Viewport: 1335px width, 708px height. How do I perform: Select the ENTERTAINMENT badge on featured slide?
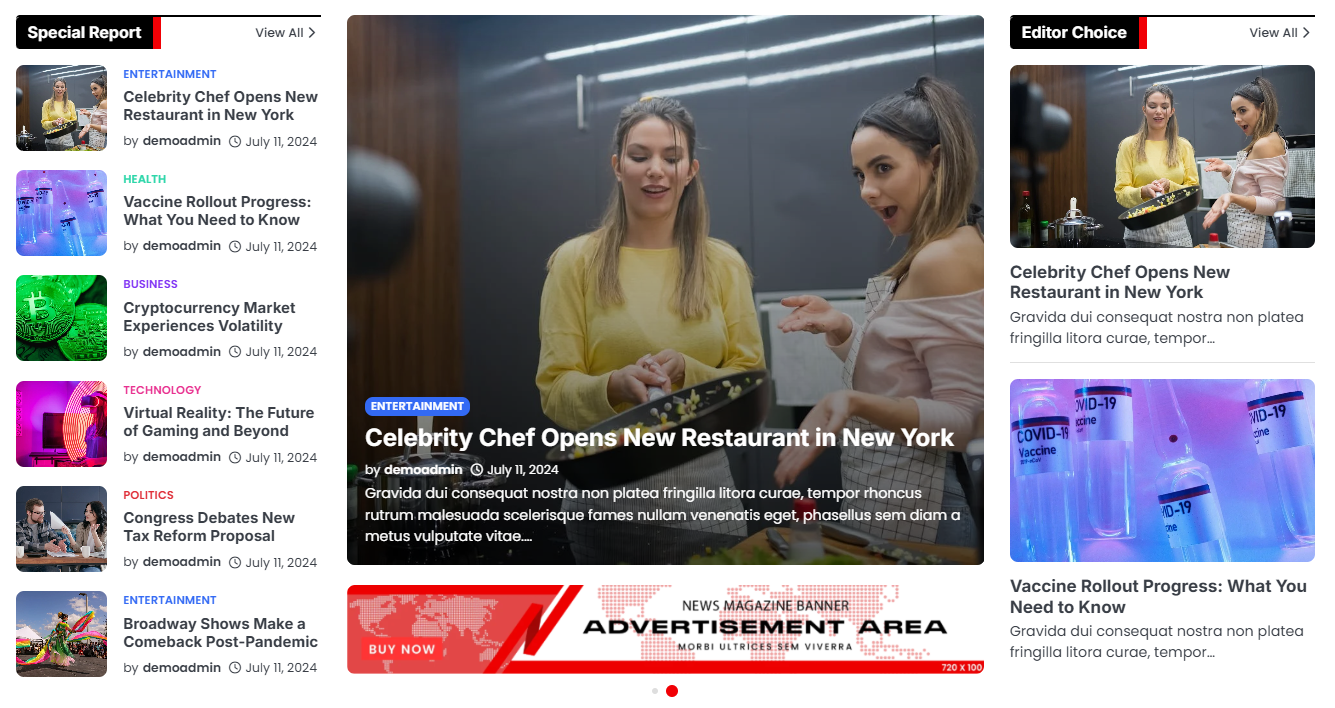point(417,407)
